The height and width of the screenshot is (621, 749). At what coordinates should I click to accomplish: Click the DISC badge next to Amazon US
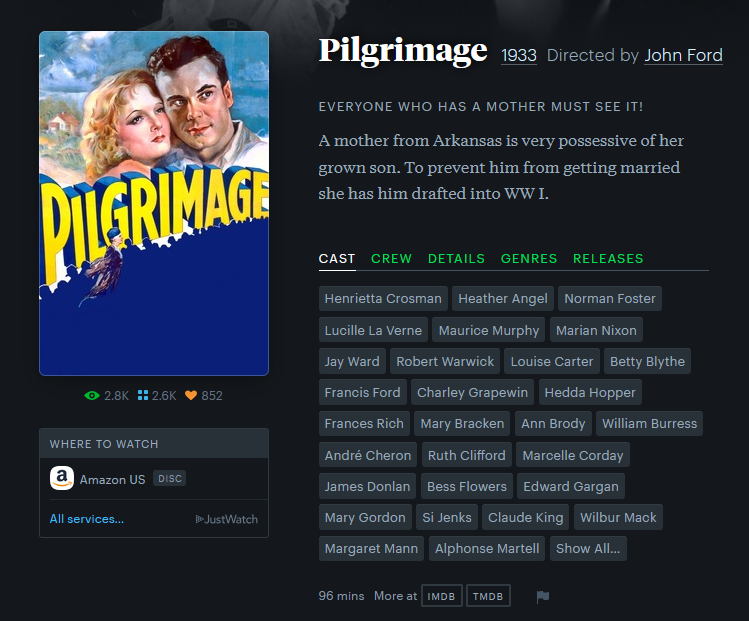(170, 479)
